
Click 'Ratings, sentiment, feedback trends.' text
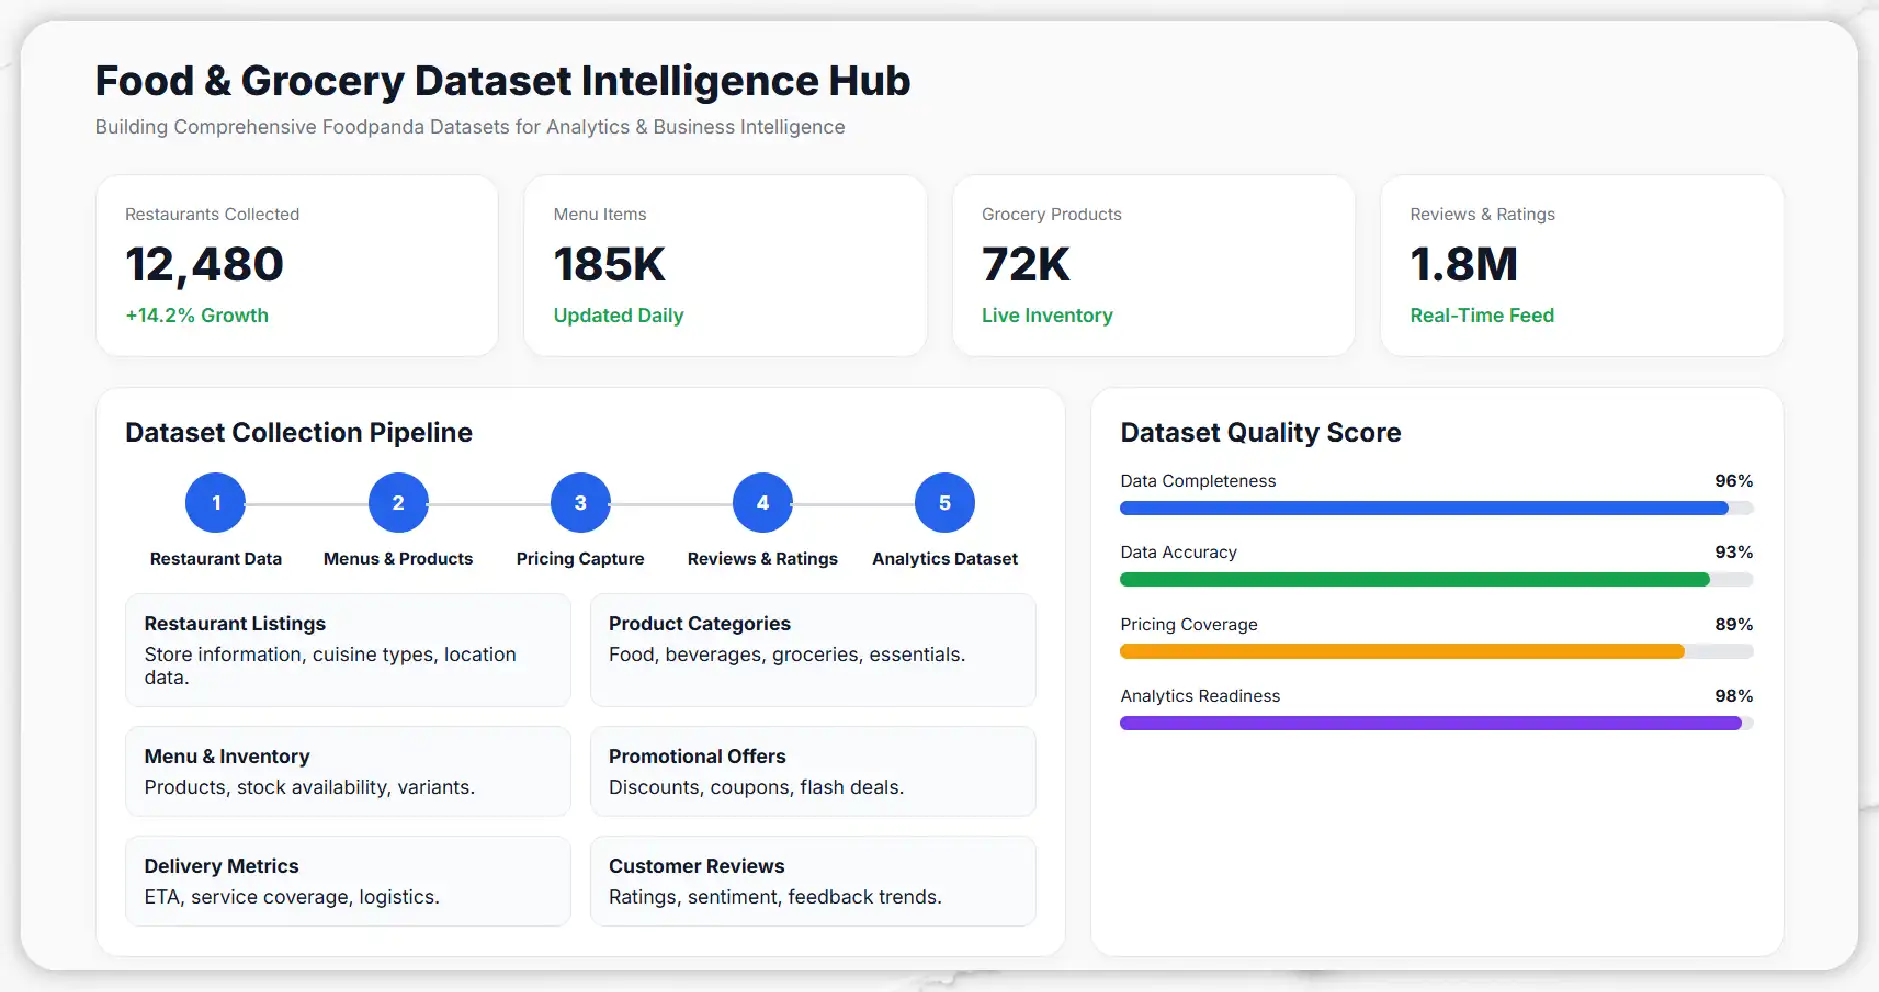point(775,897)
